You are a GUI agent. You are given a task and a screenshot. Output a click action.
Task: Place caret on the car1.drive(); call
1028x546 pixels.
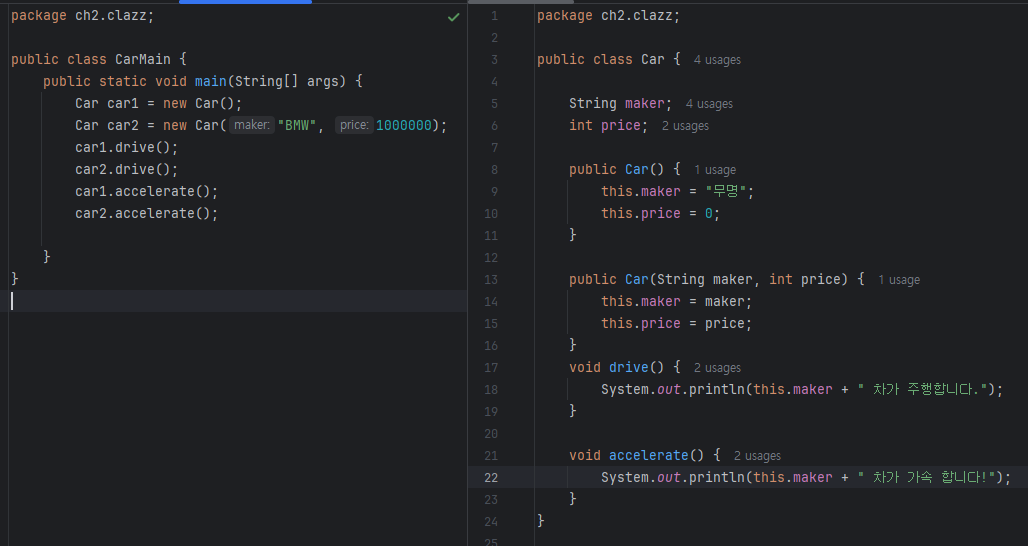(127, 147)
